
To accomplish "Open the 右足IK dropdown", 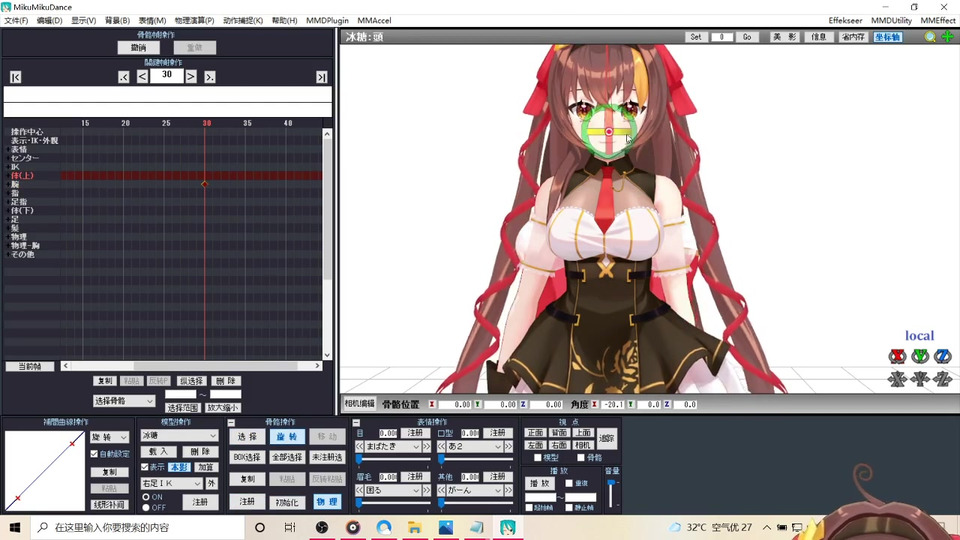I will (x=171, y=483).
